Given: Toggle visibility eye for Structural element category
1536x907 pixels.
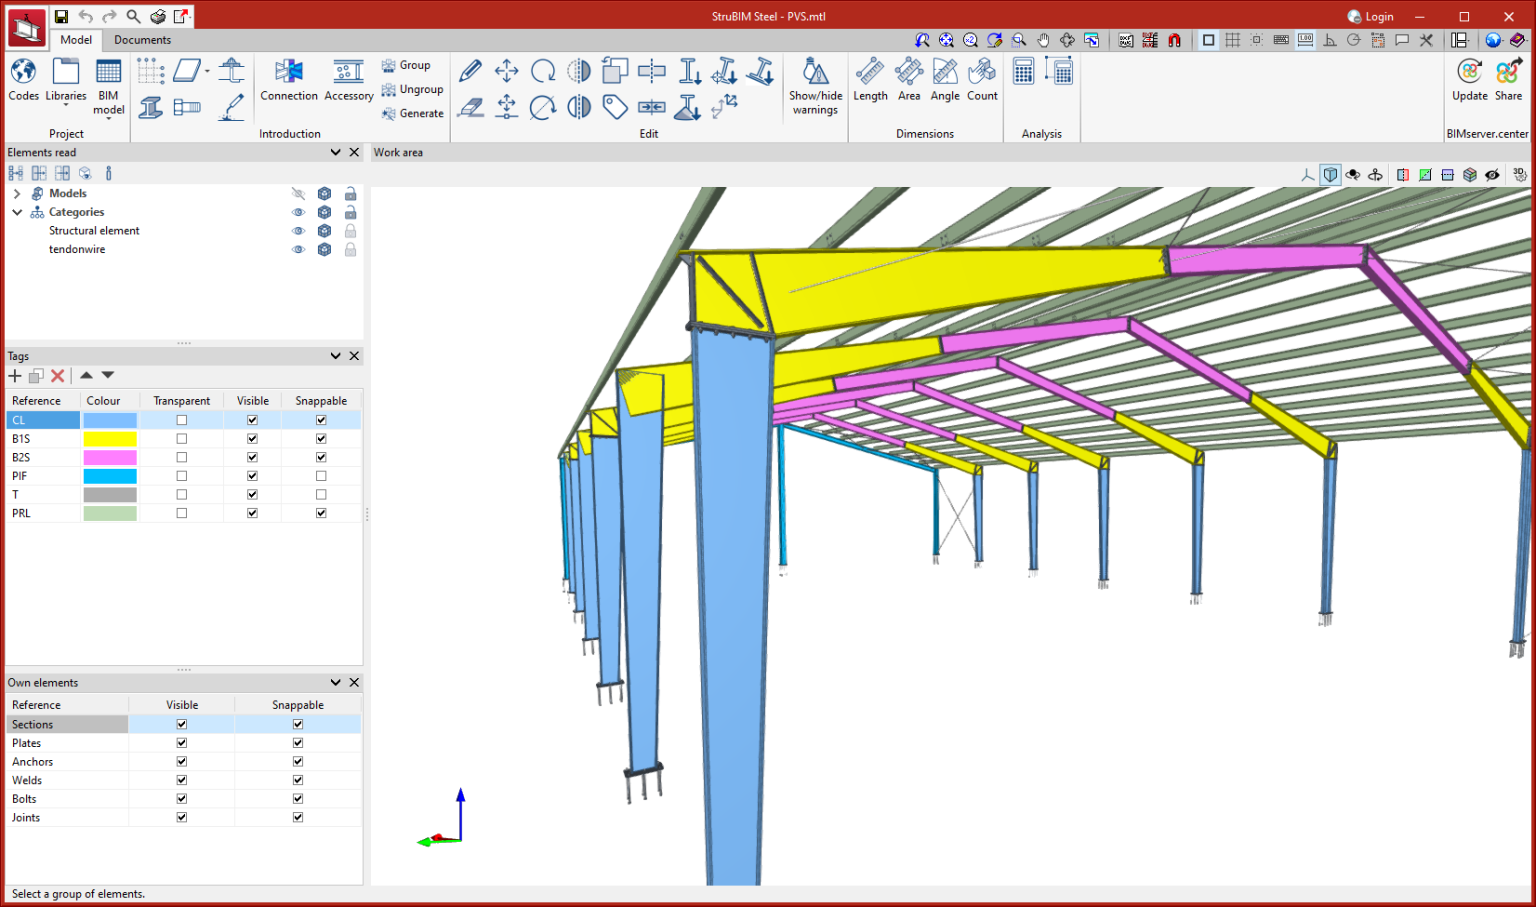Looking at the screenshot, I should point(297,230).
